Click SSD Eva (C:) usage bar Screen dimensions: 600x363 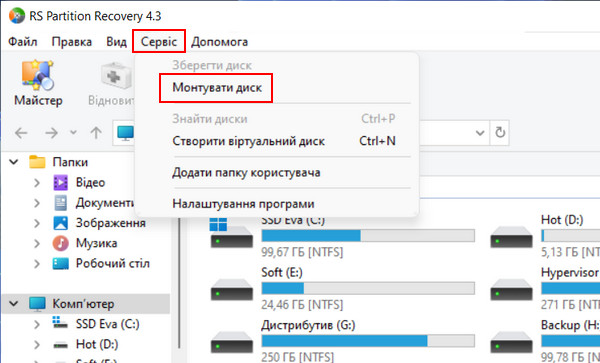click(368, 236)
